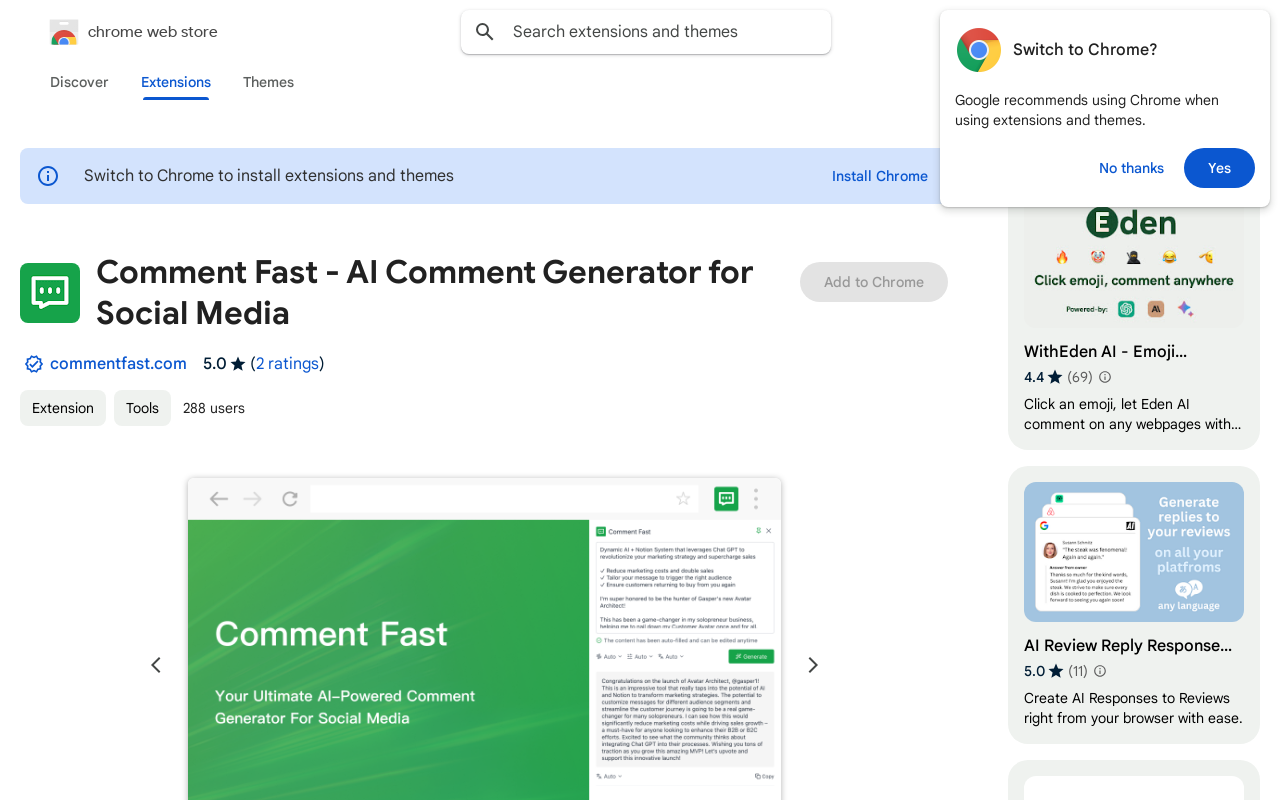Click the verified badge beside commentfast.com
Image resolution: width=1280 pixels, height=800 pixels.
[x=34, y=364]
